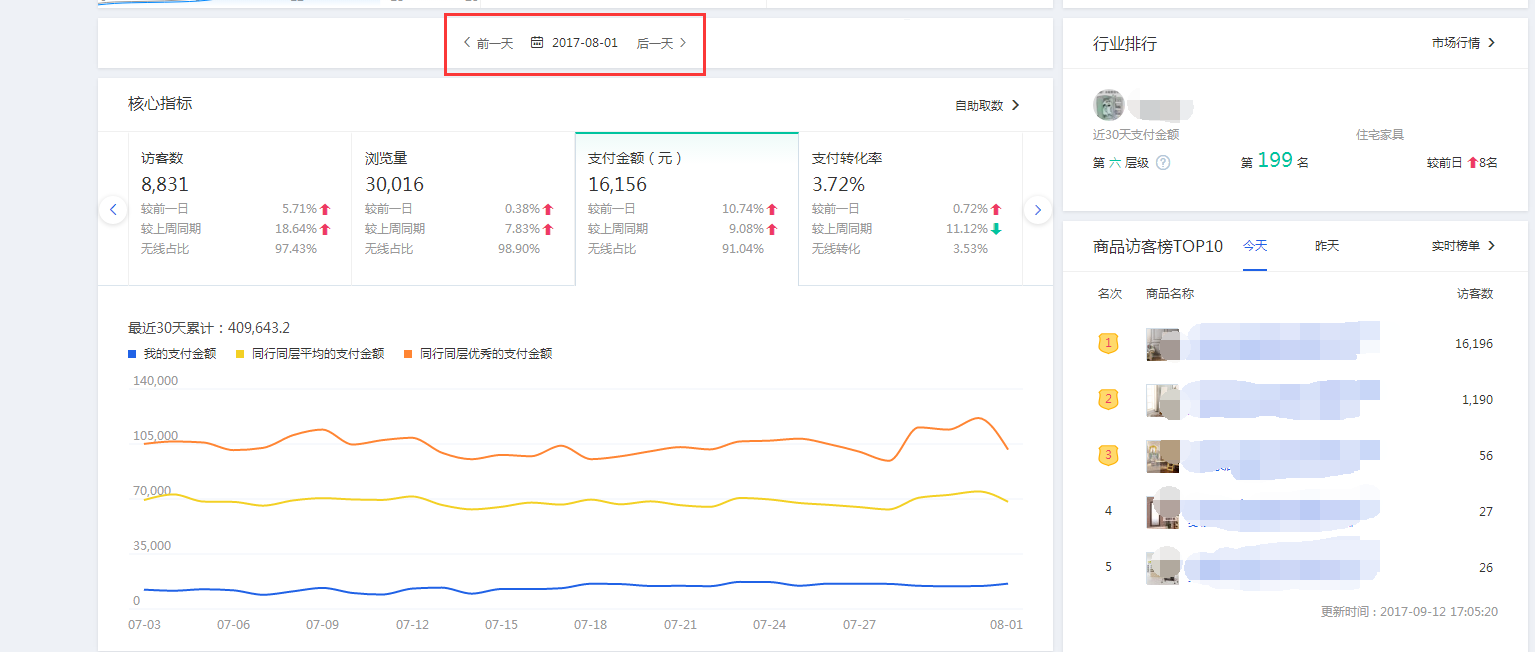This screenshot has height=652, width=1535.
Task: Click the help question mark beside 层级
Action: pos(1162,163)
